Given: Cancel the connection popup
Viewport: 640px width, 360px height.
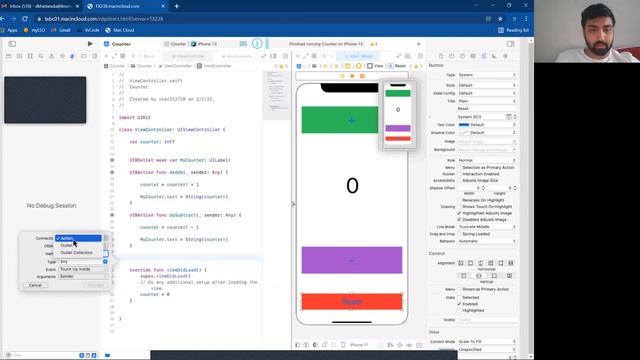Looking at the screenshot, I should pyautogui.click(x=36, y=285).
